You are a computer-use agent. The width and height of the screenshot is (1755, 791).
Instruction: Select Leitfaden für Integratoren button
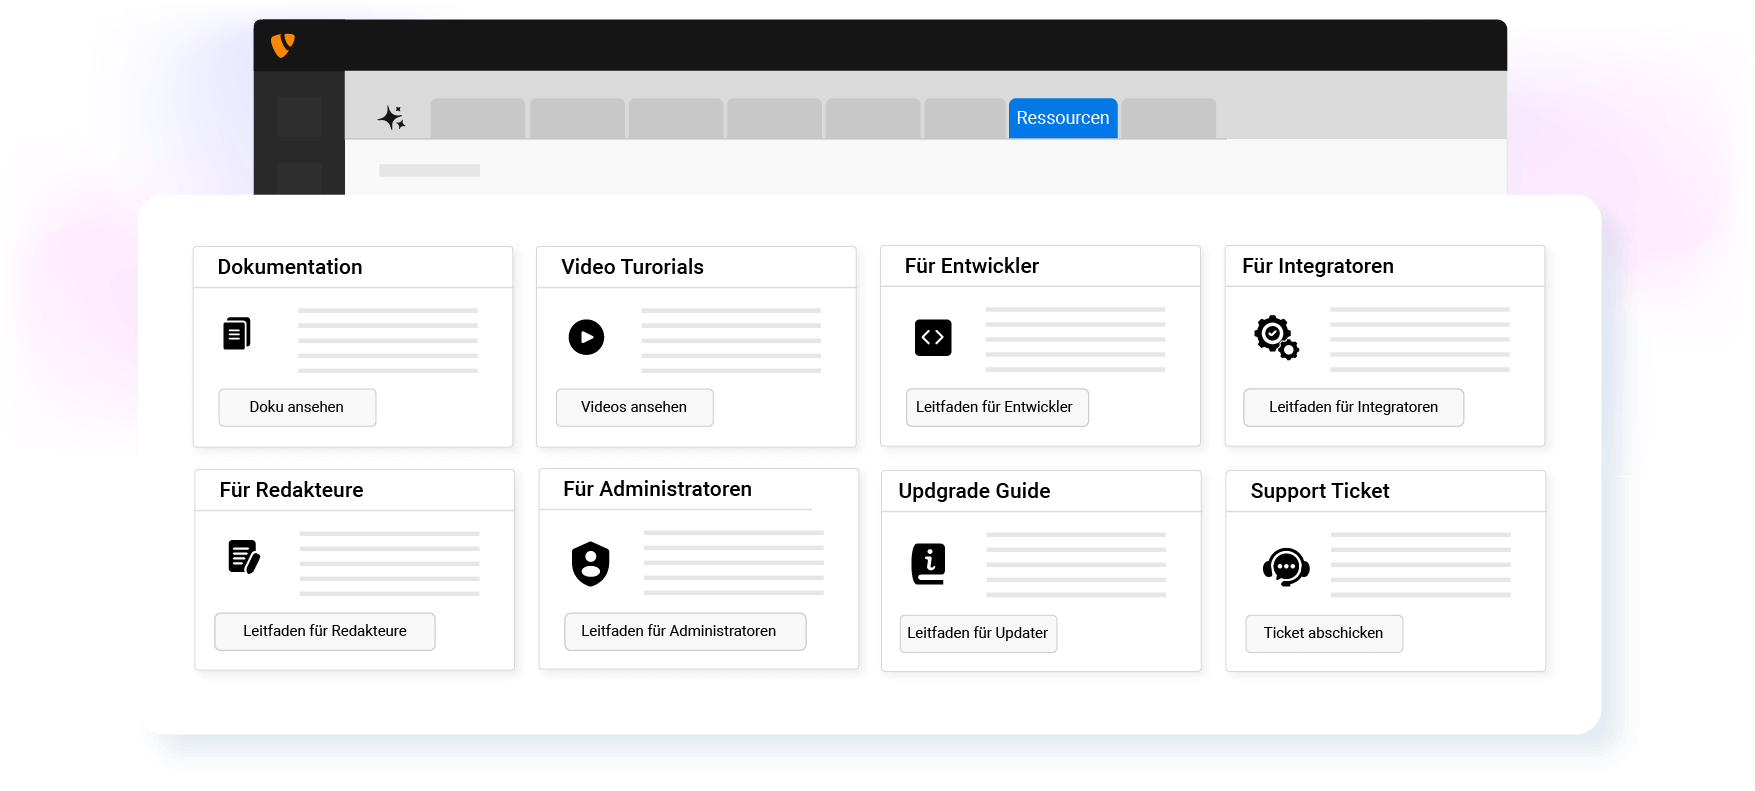[x=1353, y=407]
